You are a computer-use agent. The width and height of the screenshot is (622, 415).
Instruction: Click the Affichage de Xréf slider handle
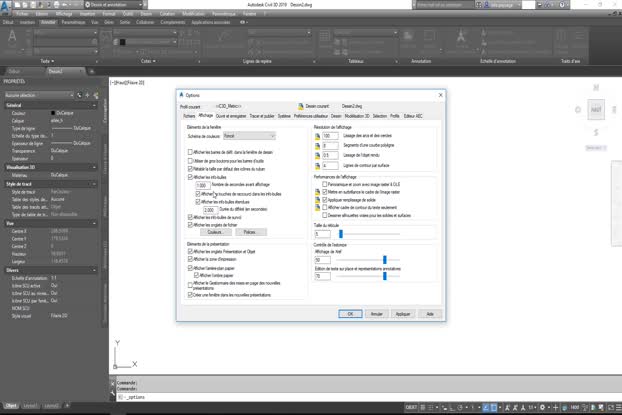pos(385,260)
